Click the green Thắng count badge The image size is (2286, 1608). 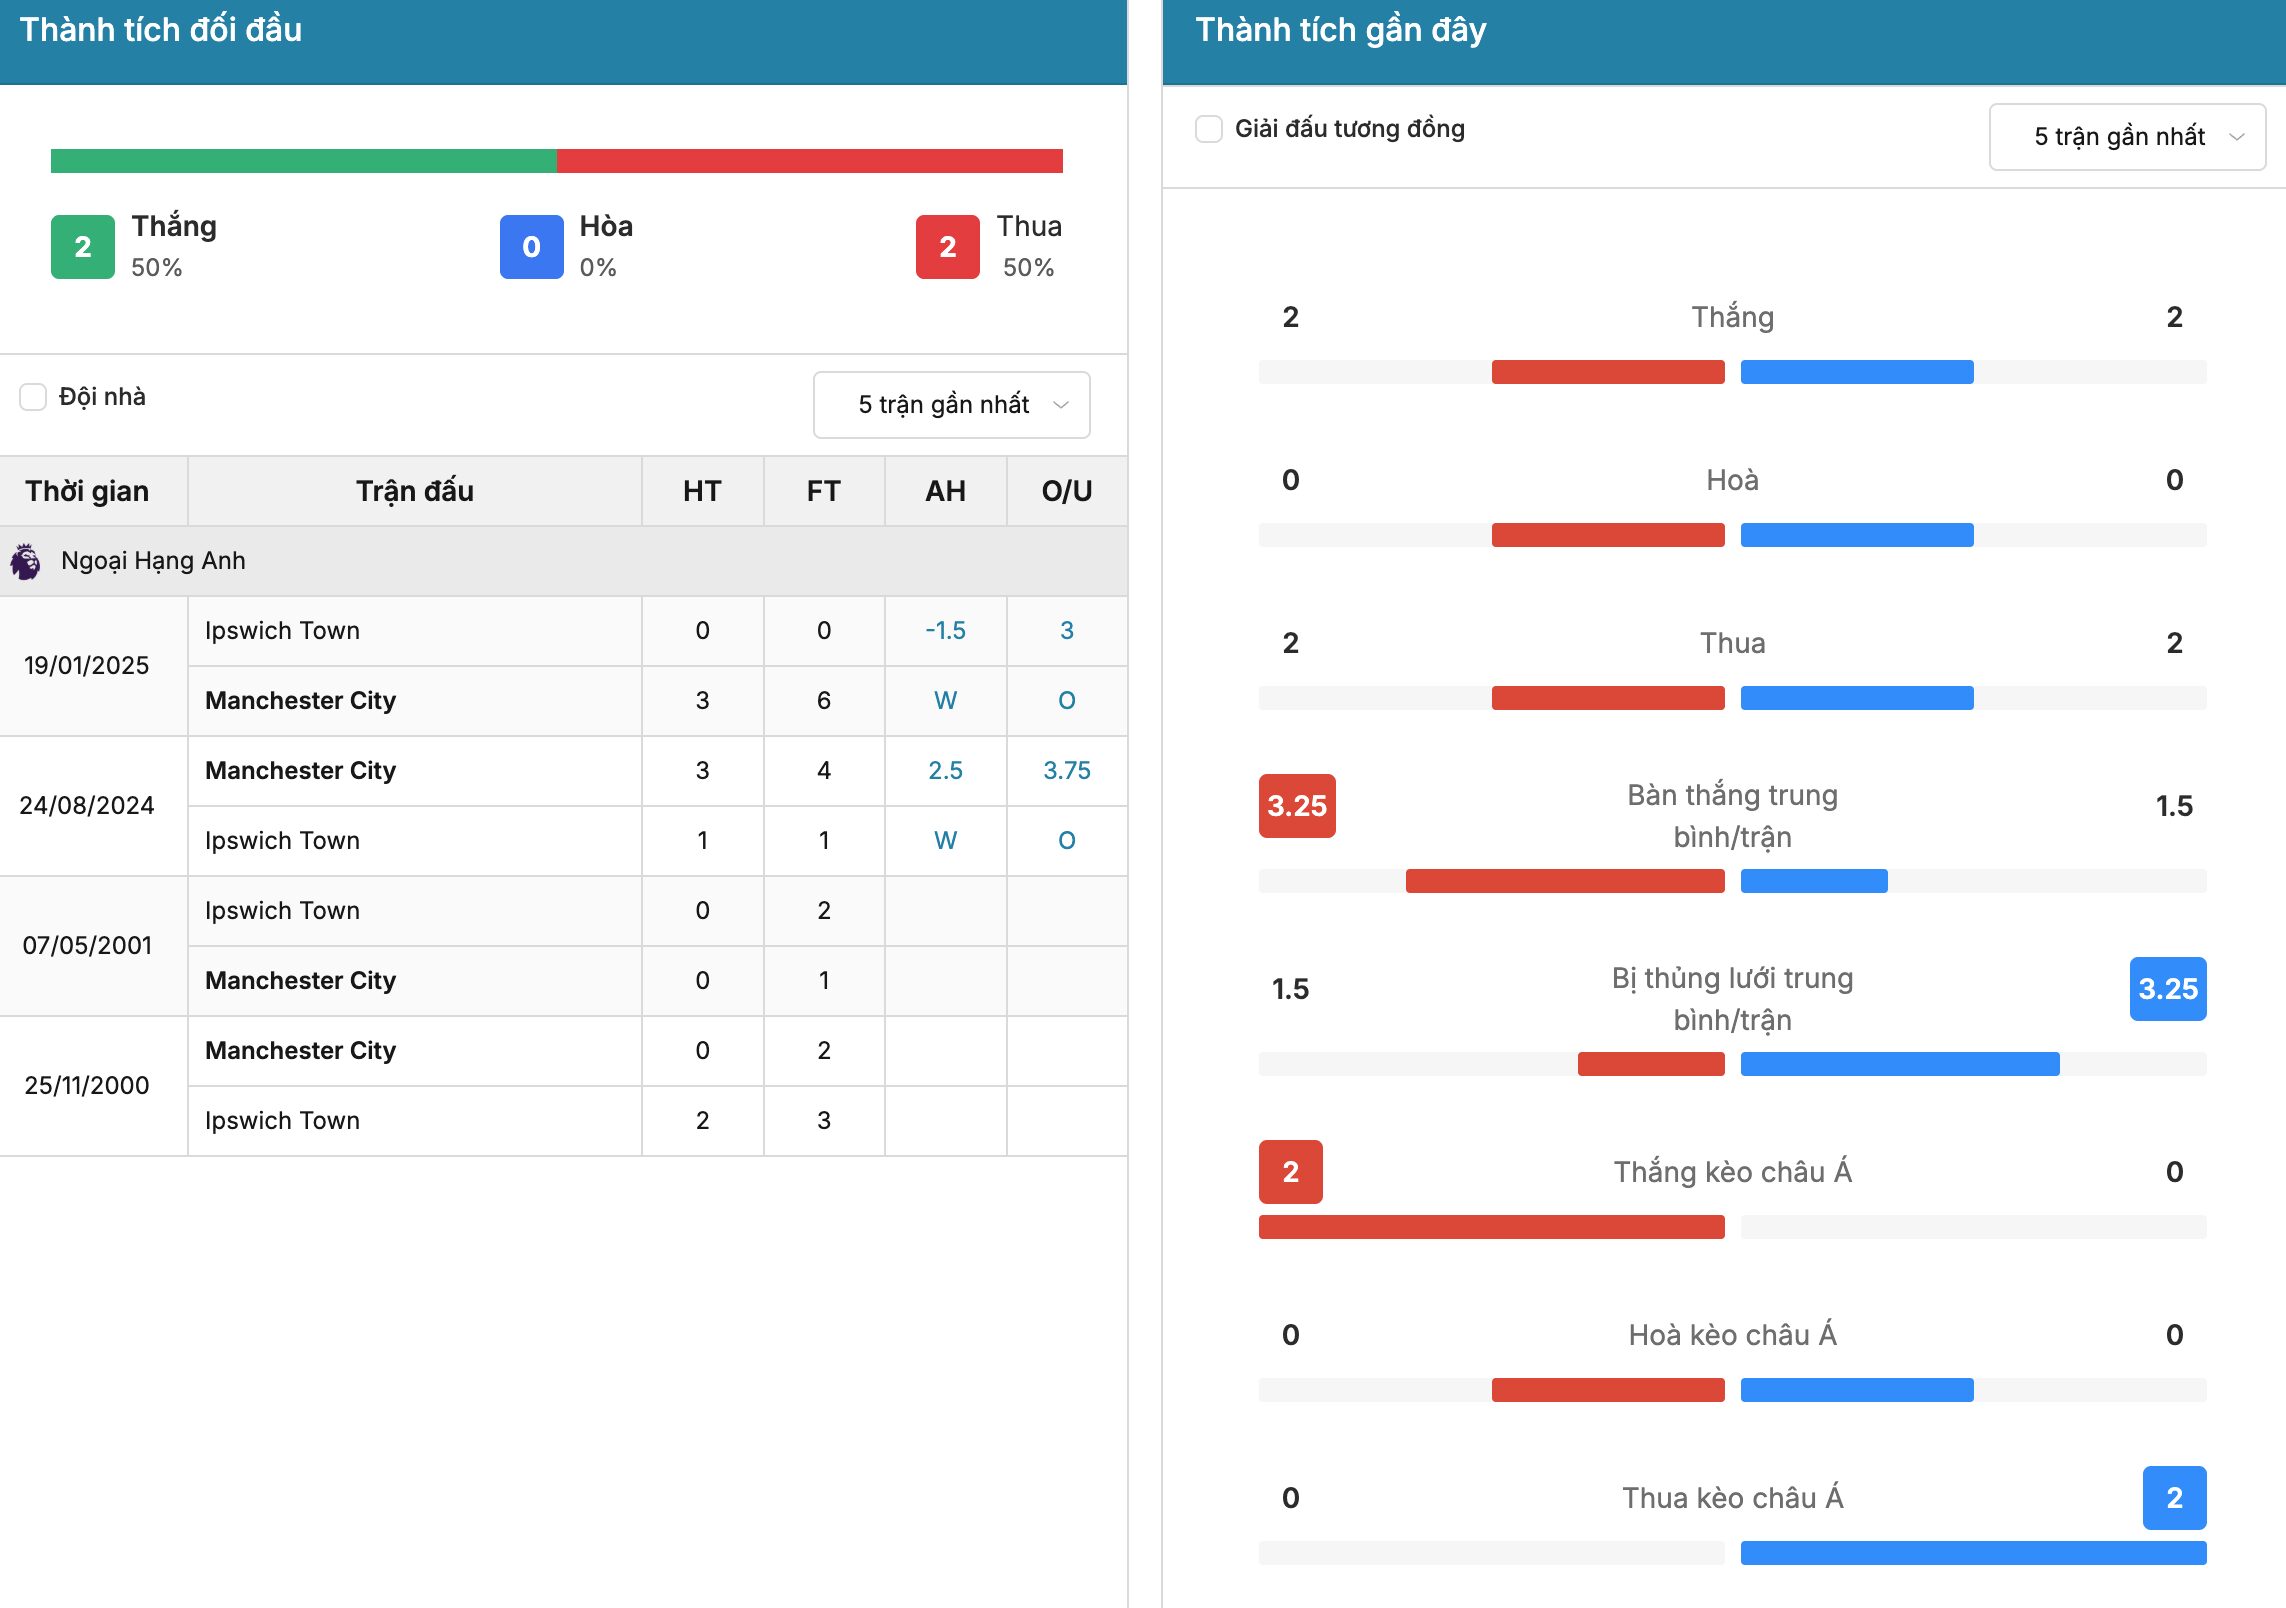tap(83, 247)
